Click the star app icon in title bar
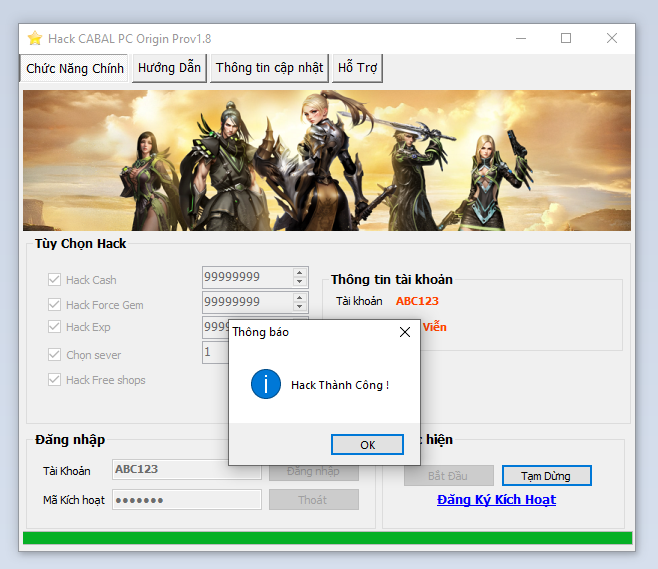The height and width of the screenshot is (569, 658). [x=35, y=38]
